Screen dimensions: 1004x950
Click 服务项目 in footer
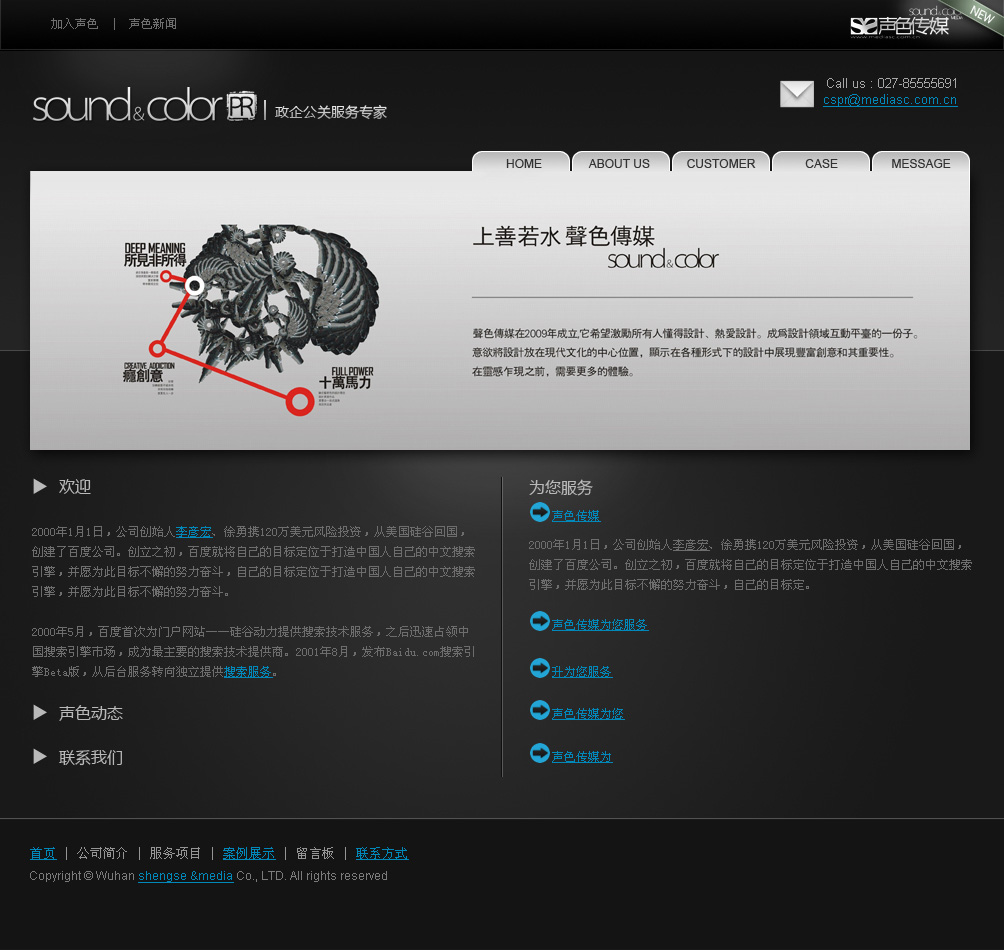point(175,853)
